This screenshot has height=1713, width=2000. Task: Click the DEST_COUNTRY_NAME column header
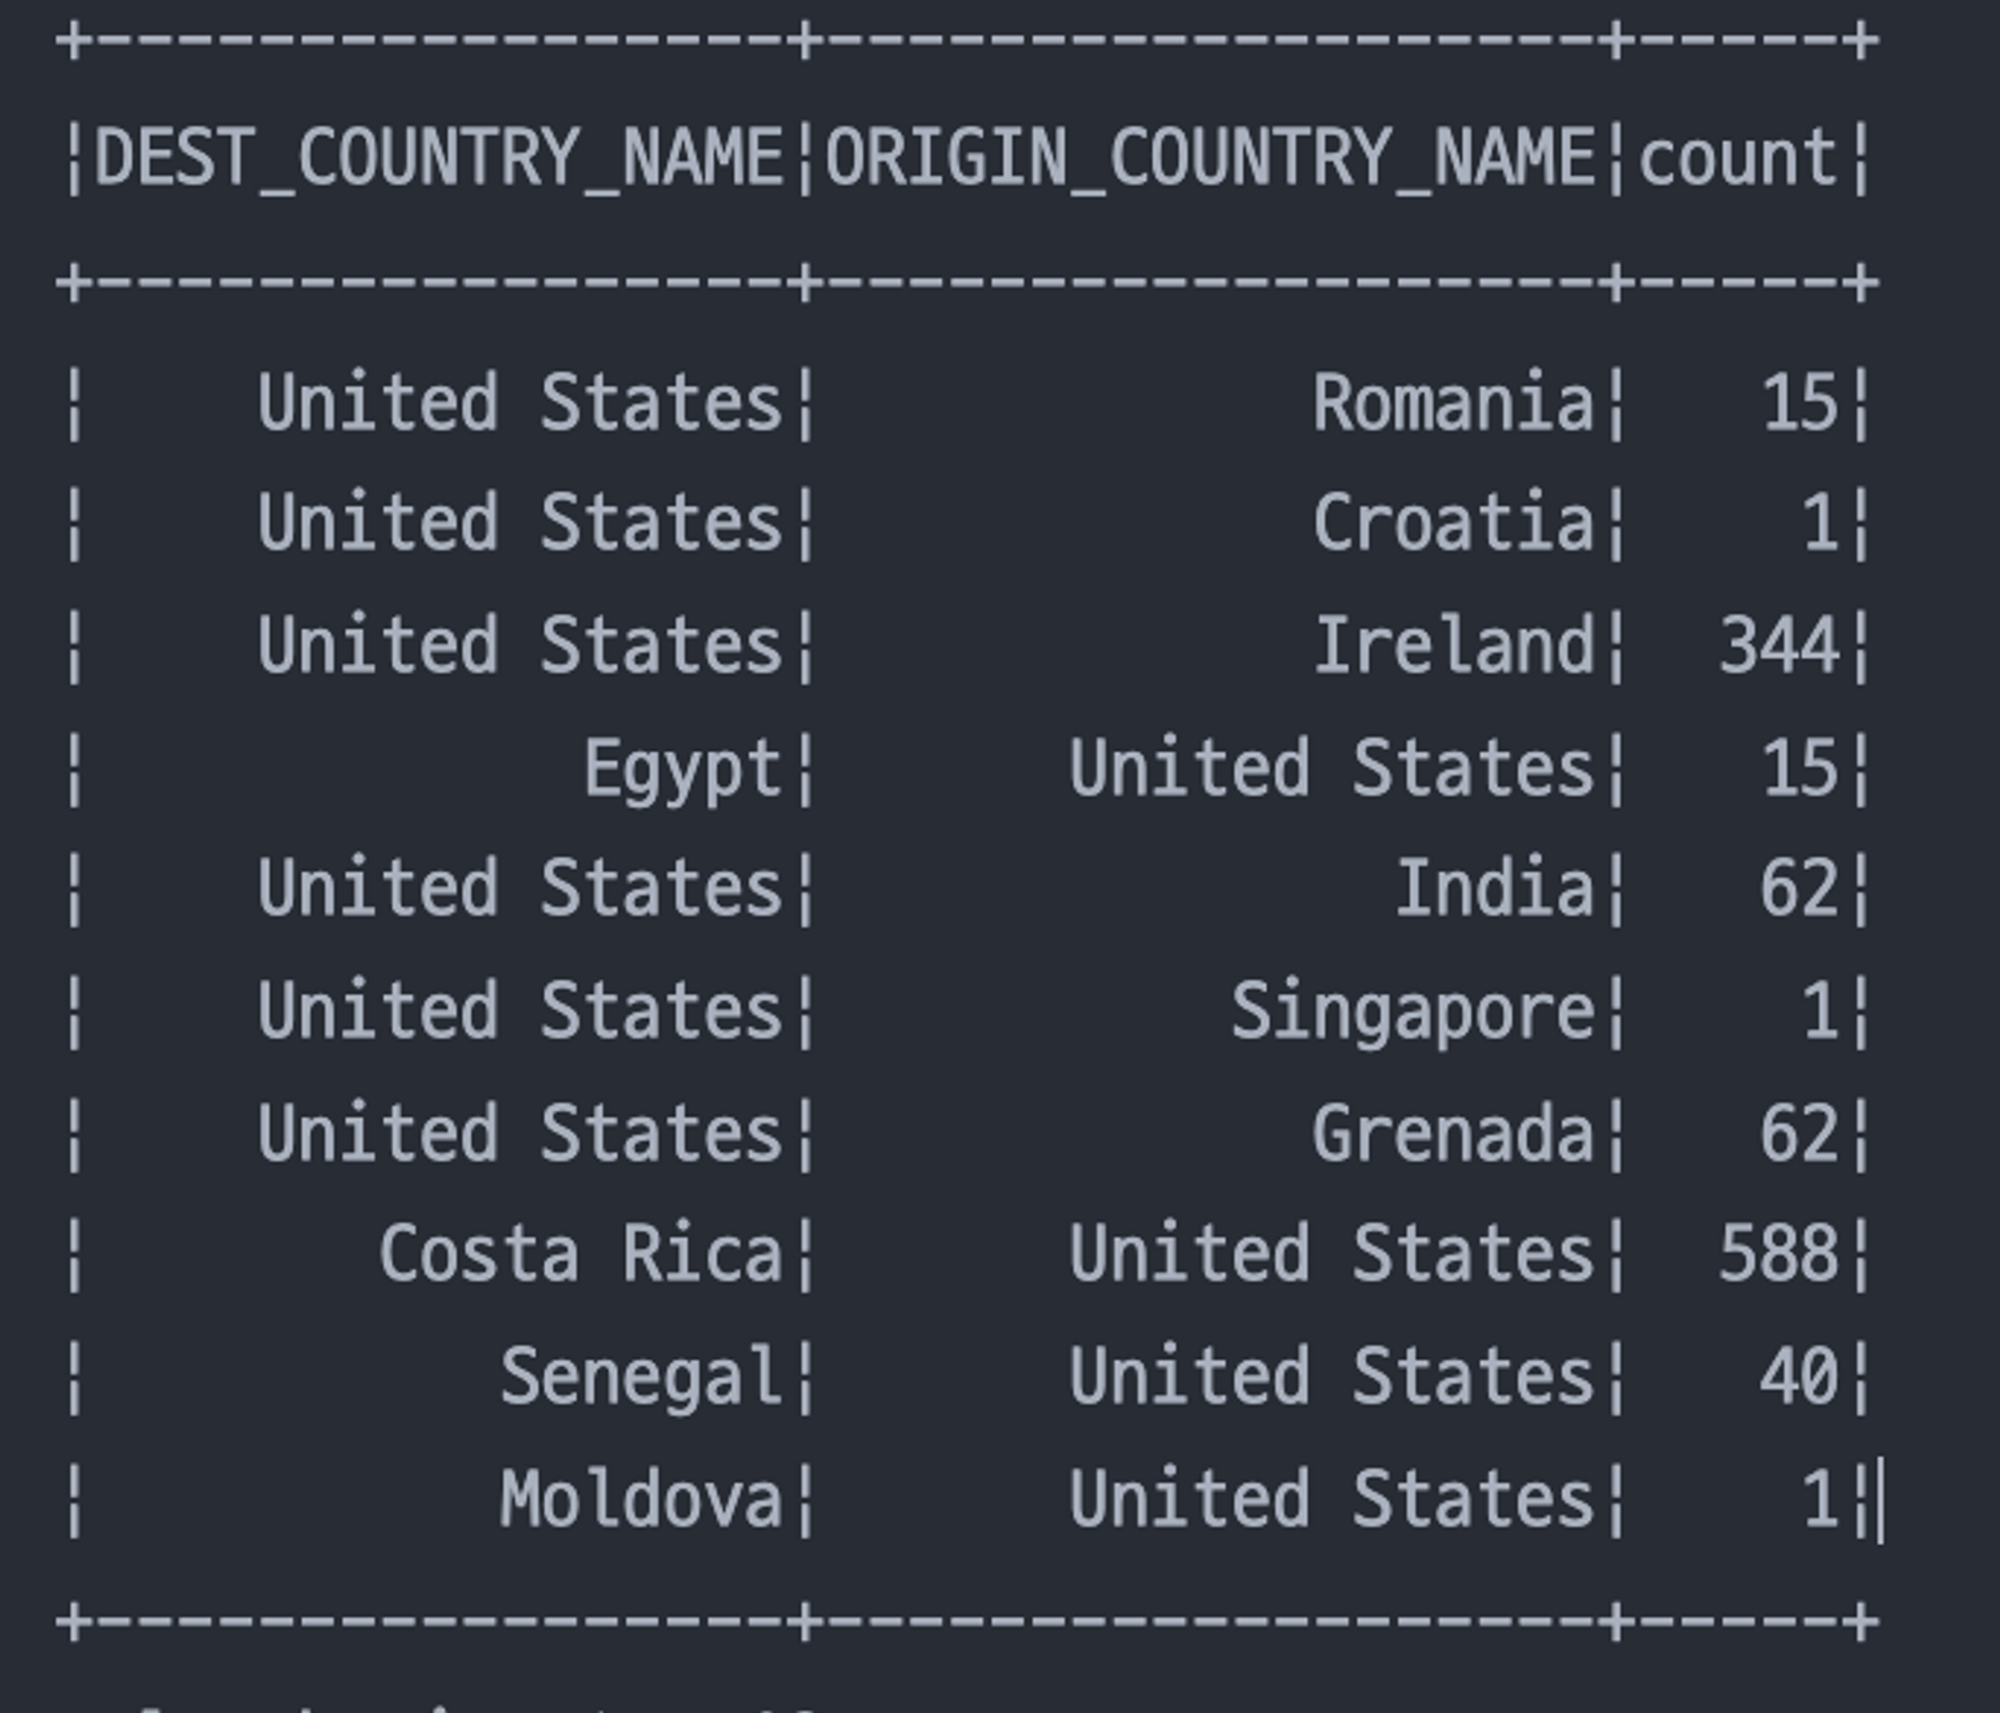pyautogui.click(x=438, y=158)
